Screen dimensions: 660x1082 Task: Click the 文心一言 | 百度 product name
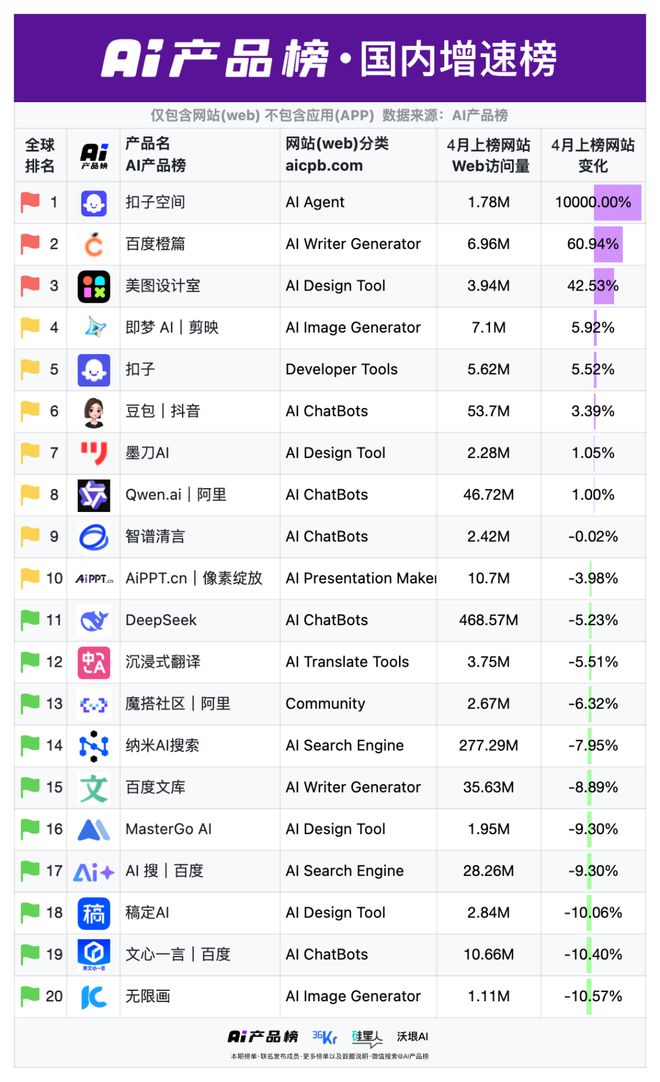click(x=178, y=954)
